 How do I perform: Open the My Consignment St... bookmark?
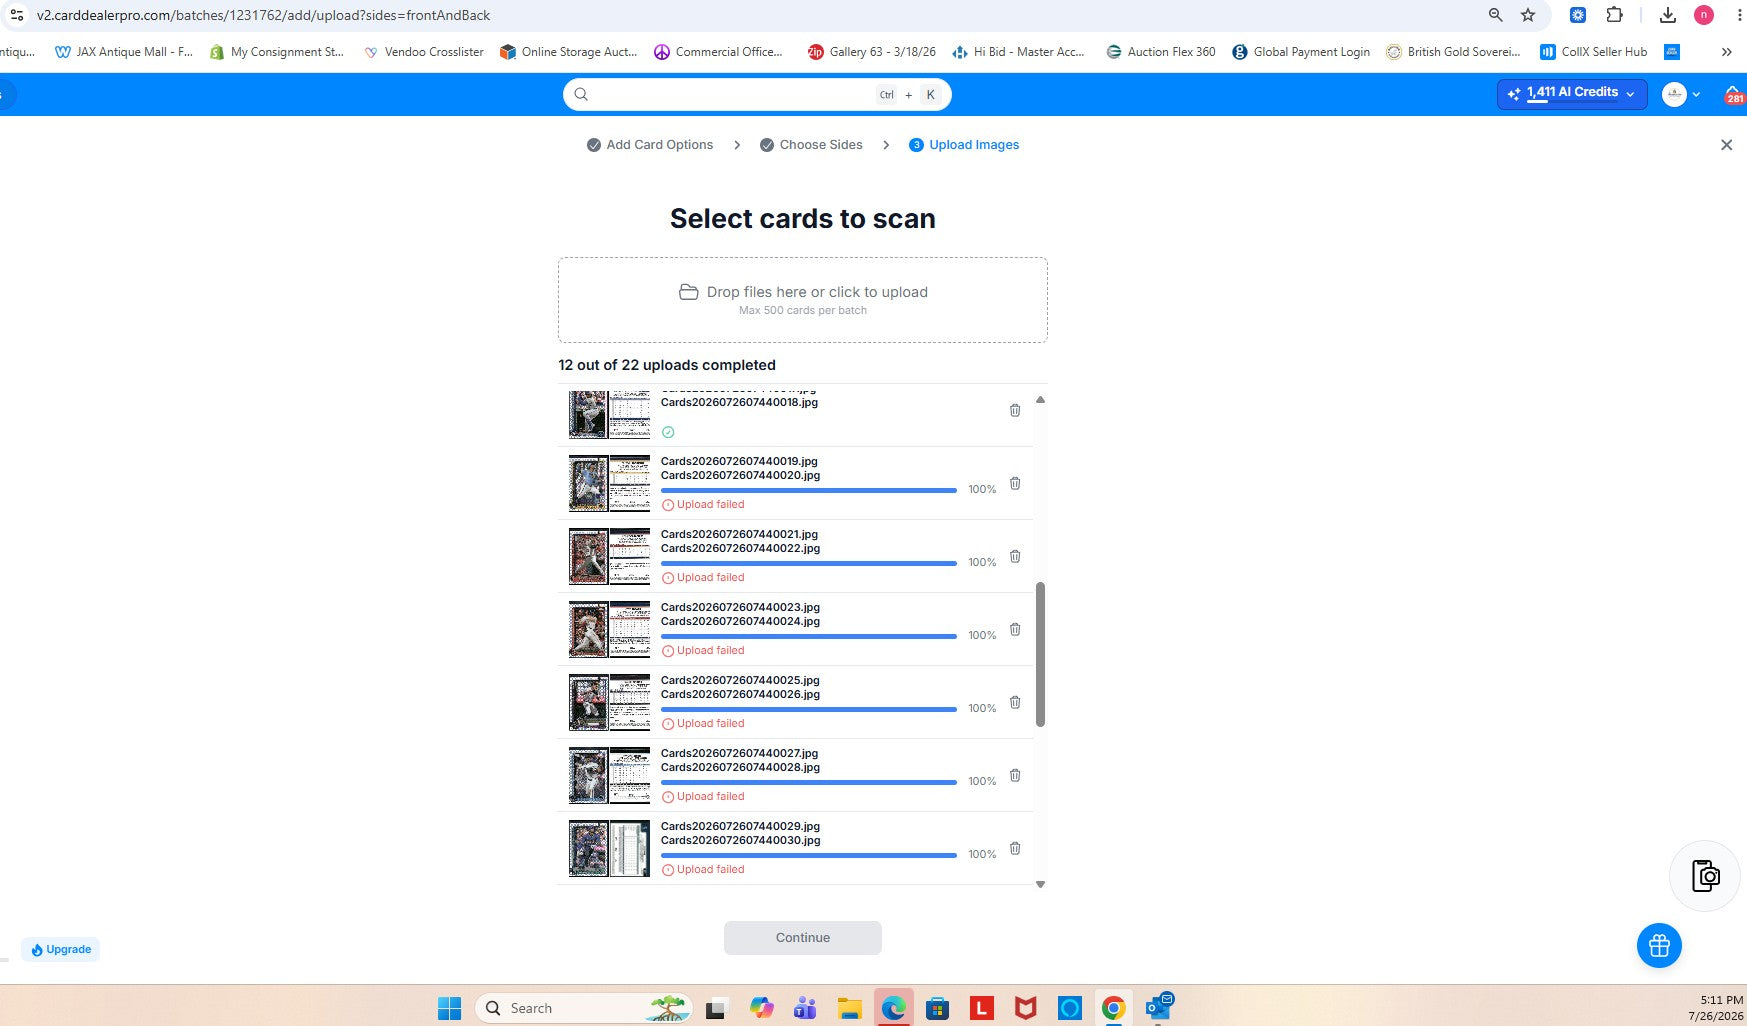click(277, 52)
